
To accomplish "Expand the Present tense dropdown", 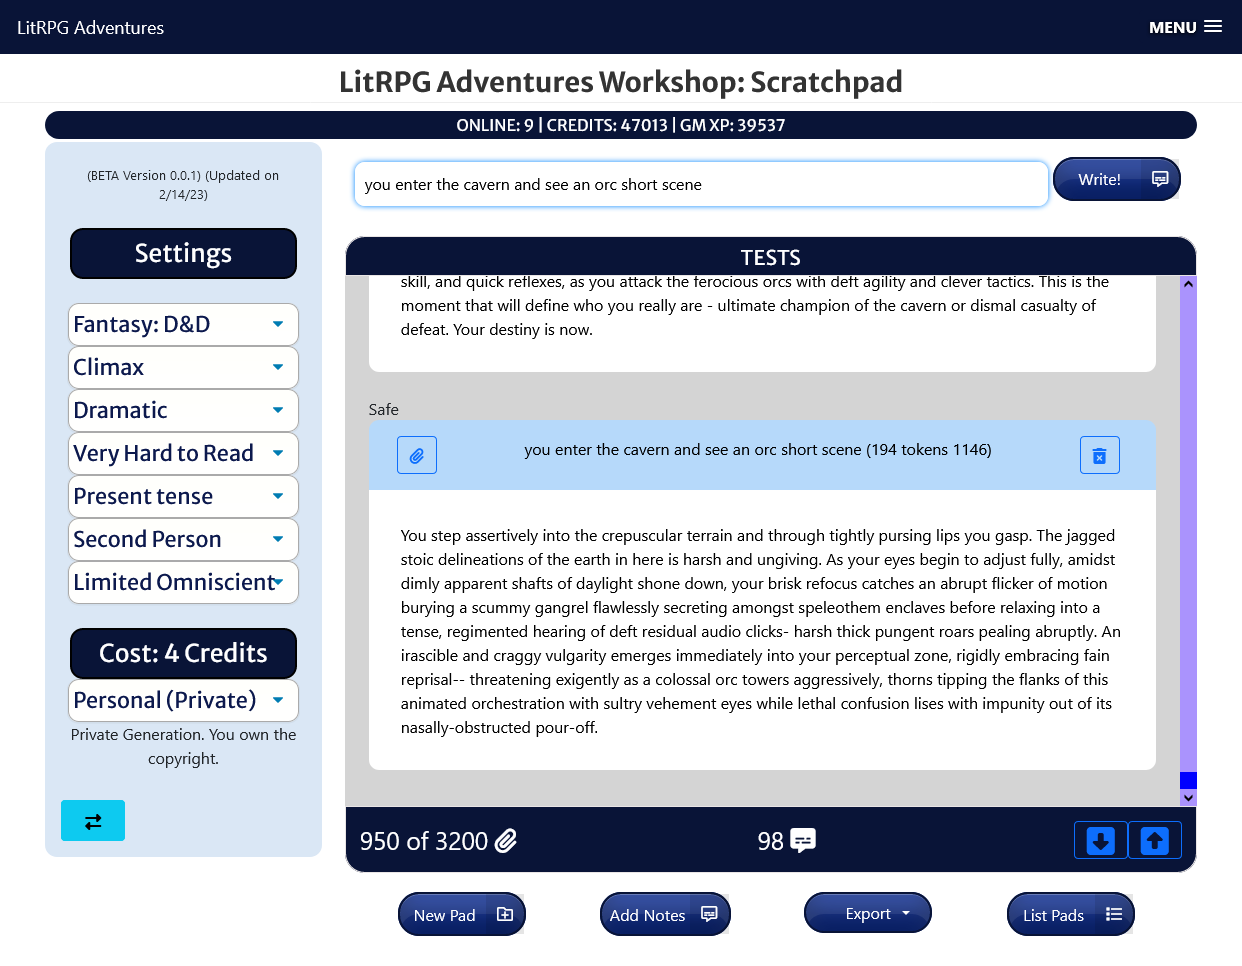I will click(x=183, y=496).
